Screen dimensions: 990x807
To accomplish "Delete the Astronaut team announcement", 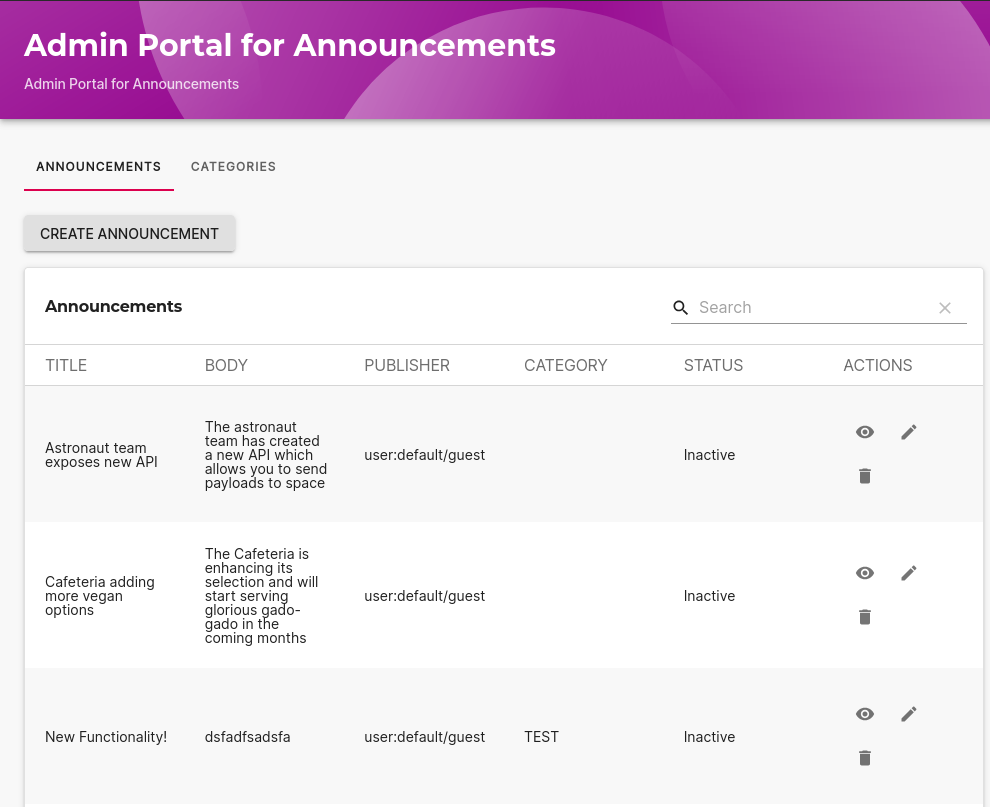I will [864, 476].
